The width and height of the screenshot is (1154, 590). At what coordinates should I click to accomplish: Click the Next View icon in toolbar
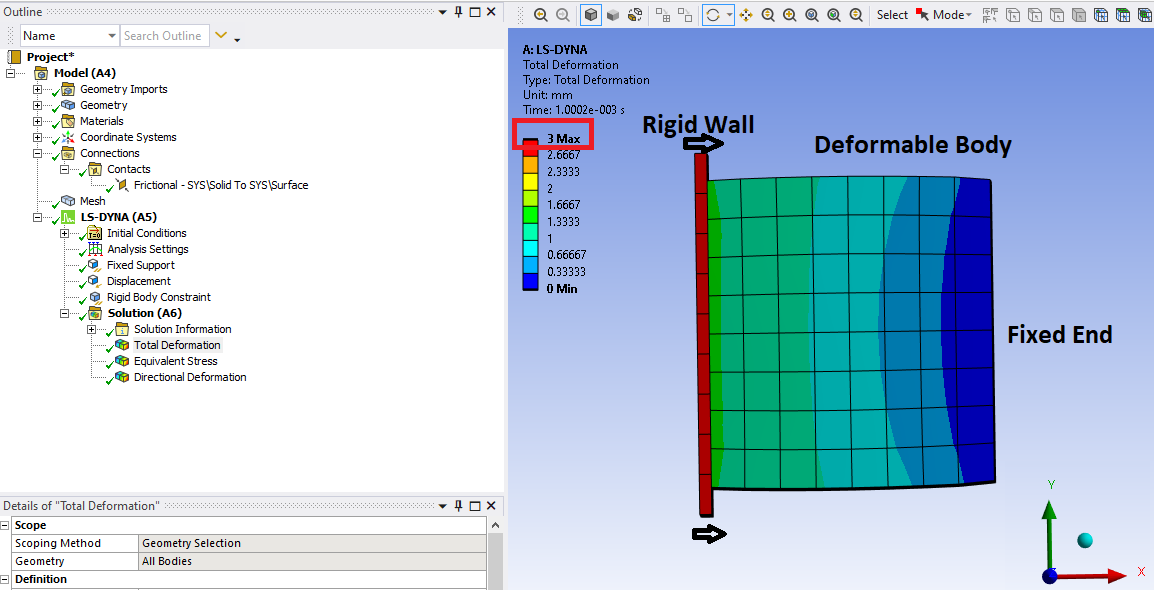562,15
